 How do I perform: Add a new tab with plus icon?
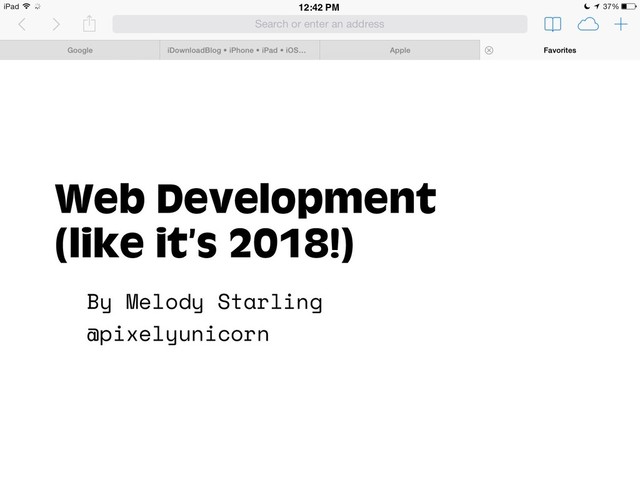(621, 24)
